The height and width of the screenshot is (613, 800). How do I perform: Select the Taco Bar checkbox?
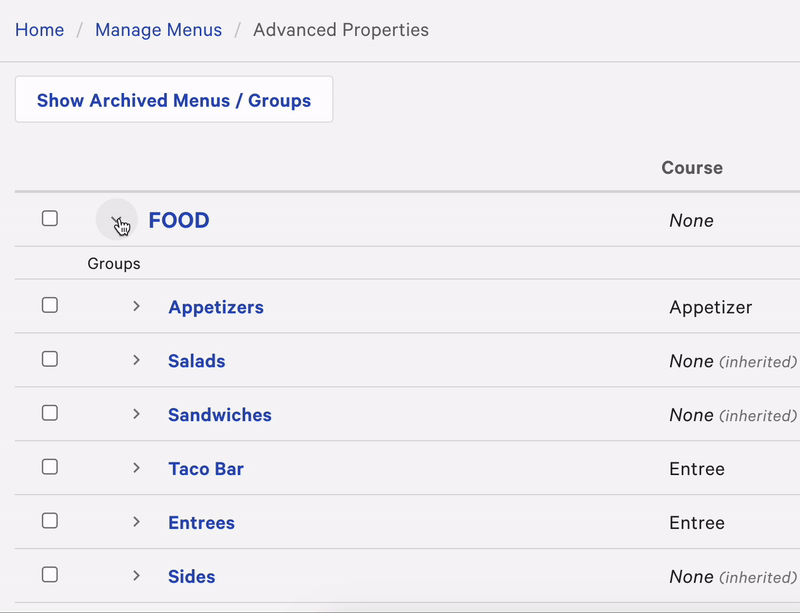pyautogui.click(x=50, y=467)
